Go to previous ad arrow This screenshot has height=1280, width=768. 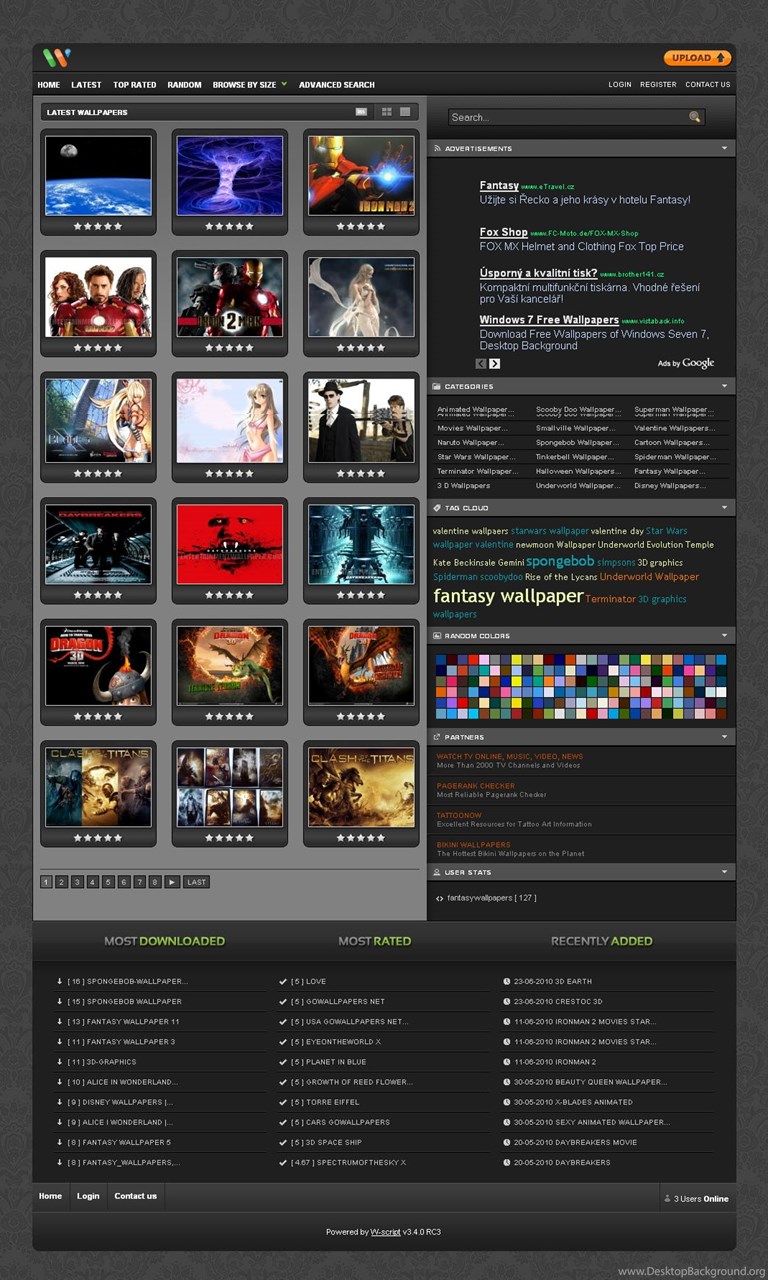coord(481,363)
